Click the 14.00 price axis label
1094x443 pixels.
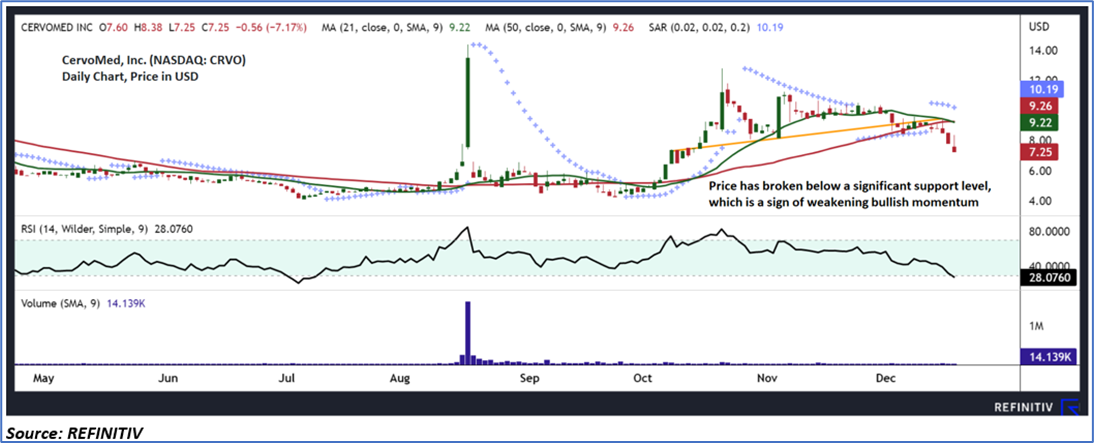click(1044, 51)
